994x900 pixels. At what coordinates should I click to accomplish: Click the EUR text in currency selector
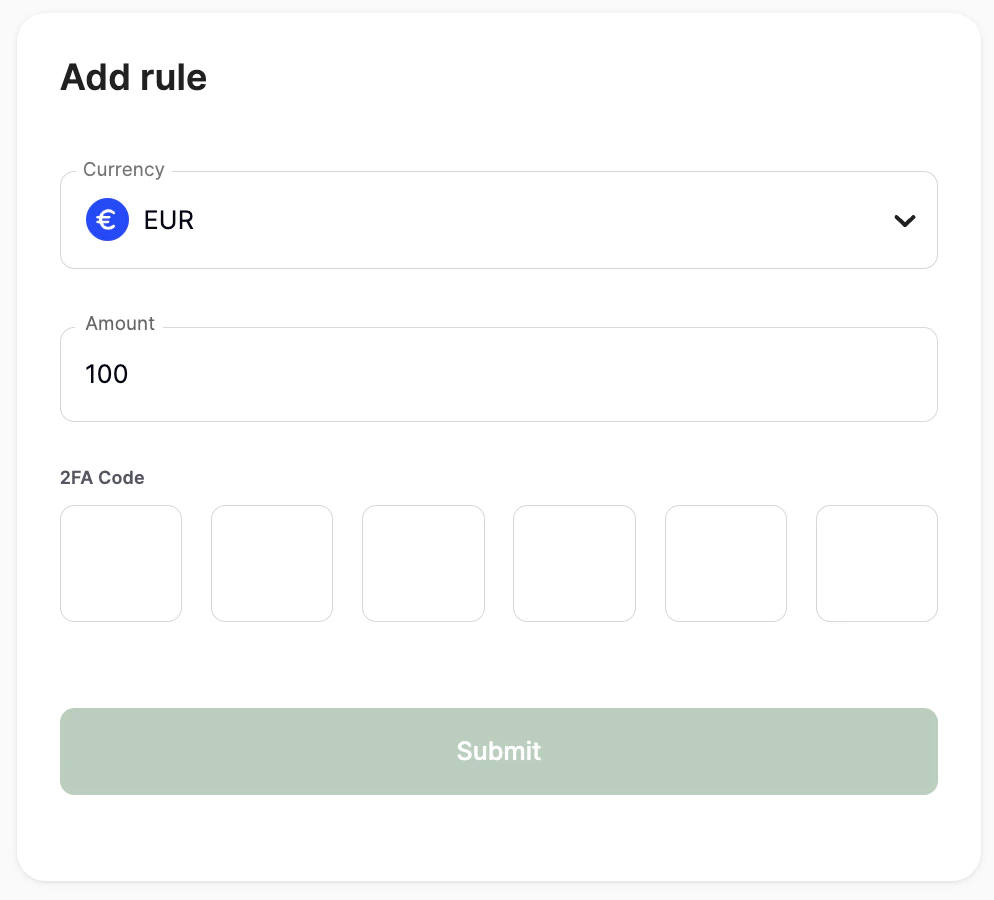pos(168,220)
